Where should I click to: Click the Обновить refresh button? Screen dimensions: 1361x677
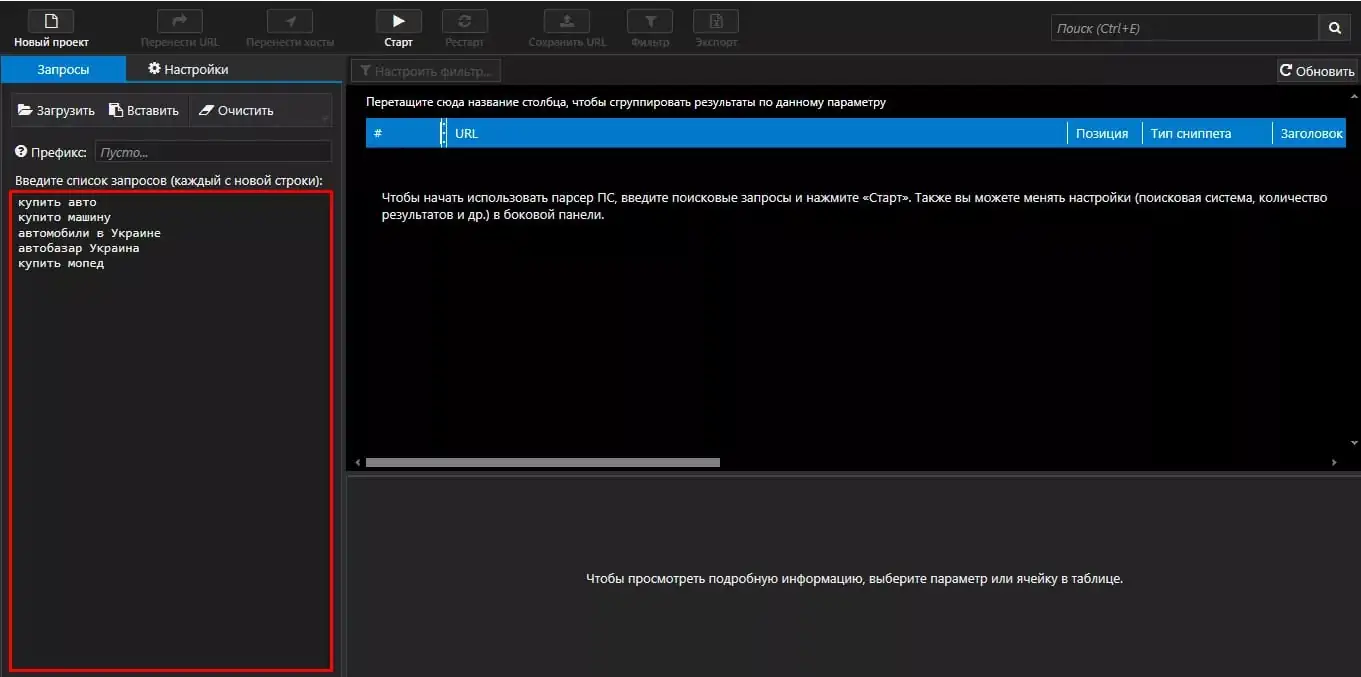click(x=1317, y=71)
